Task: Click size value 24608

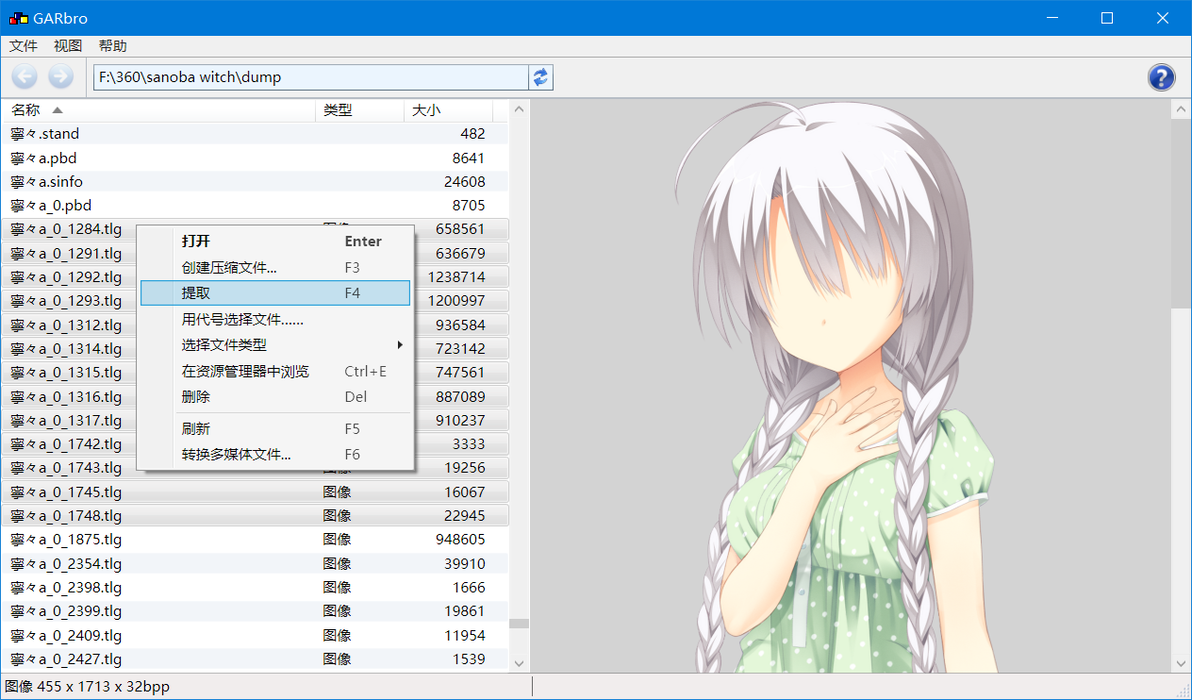Action: [x=464, y=182]
